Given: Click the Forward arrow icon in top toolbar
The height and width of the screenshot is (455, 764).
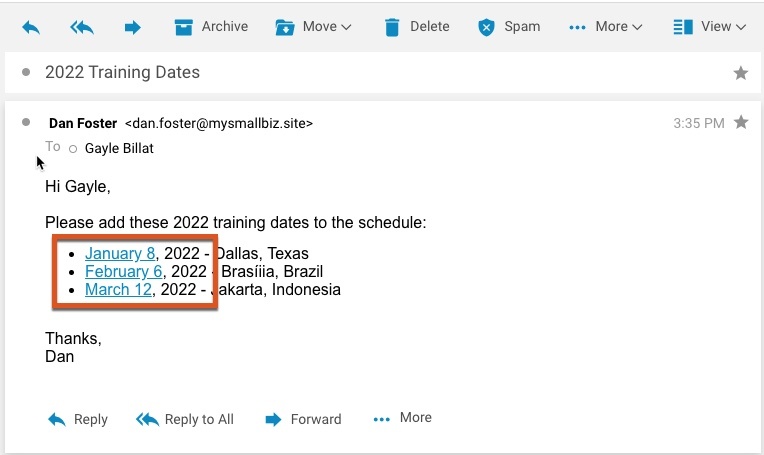Looking at the screenshot, I should pyautogui.click(x=133, y=27).
